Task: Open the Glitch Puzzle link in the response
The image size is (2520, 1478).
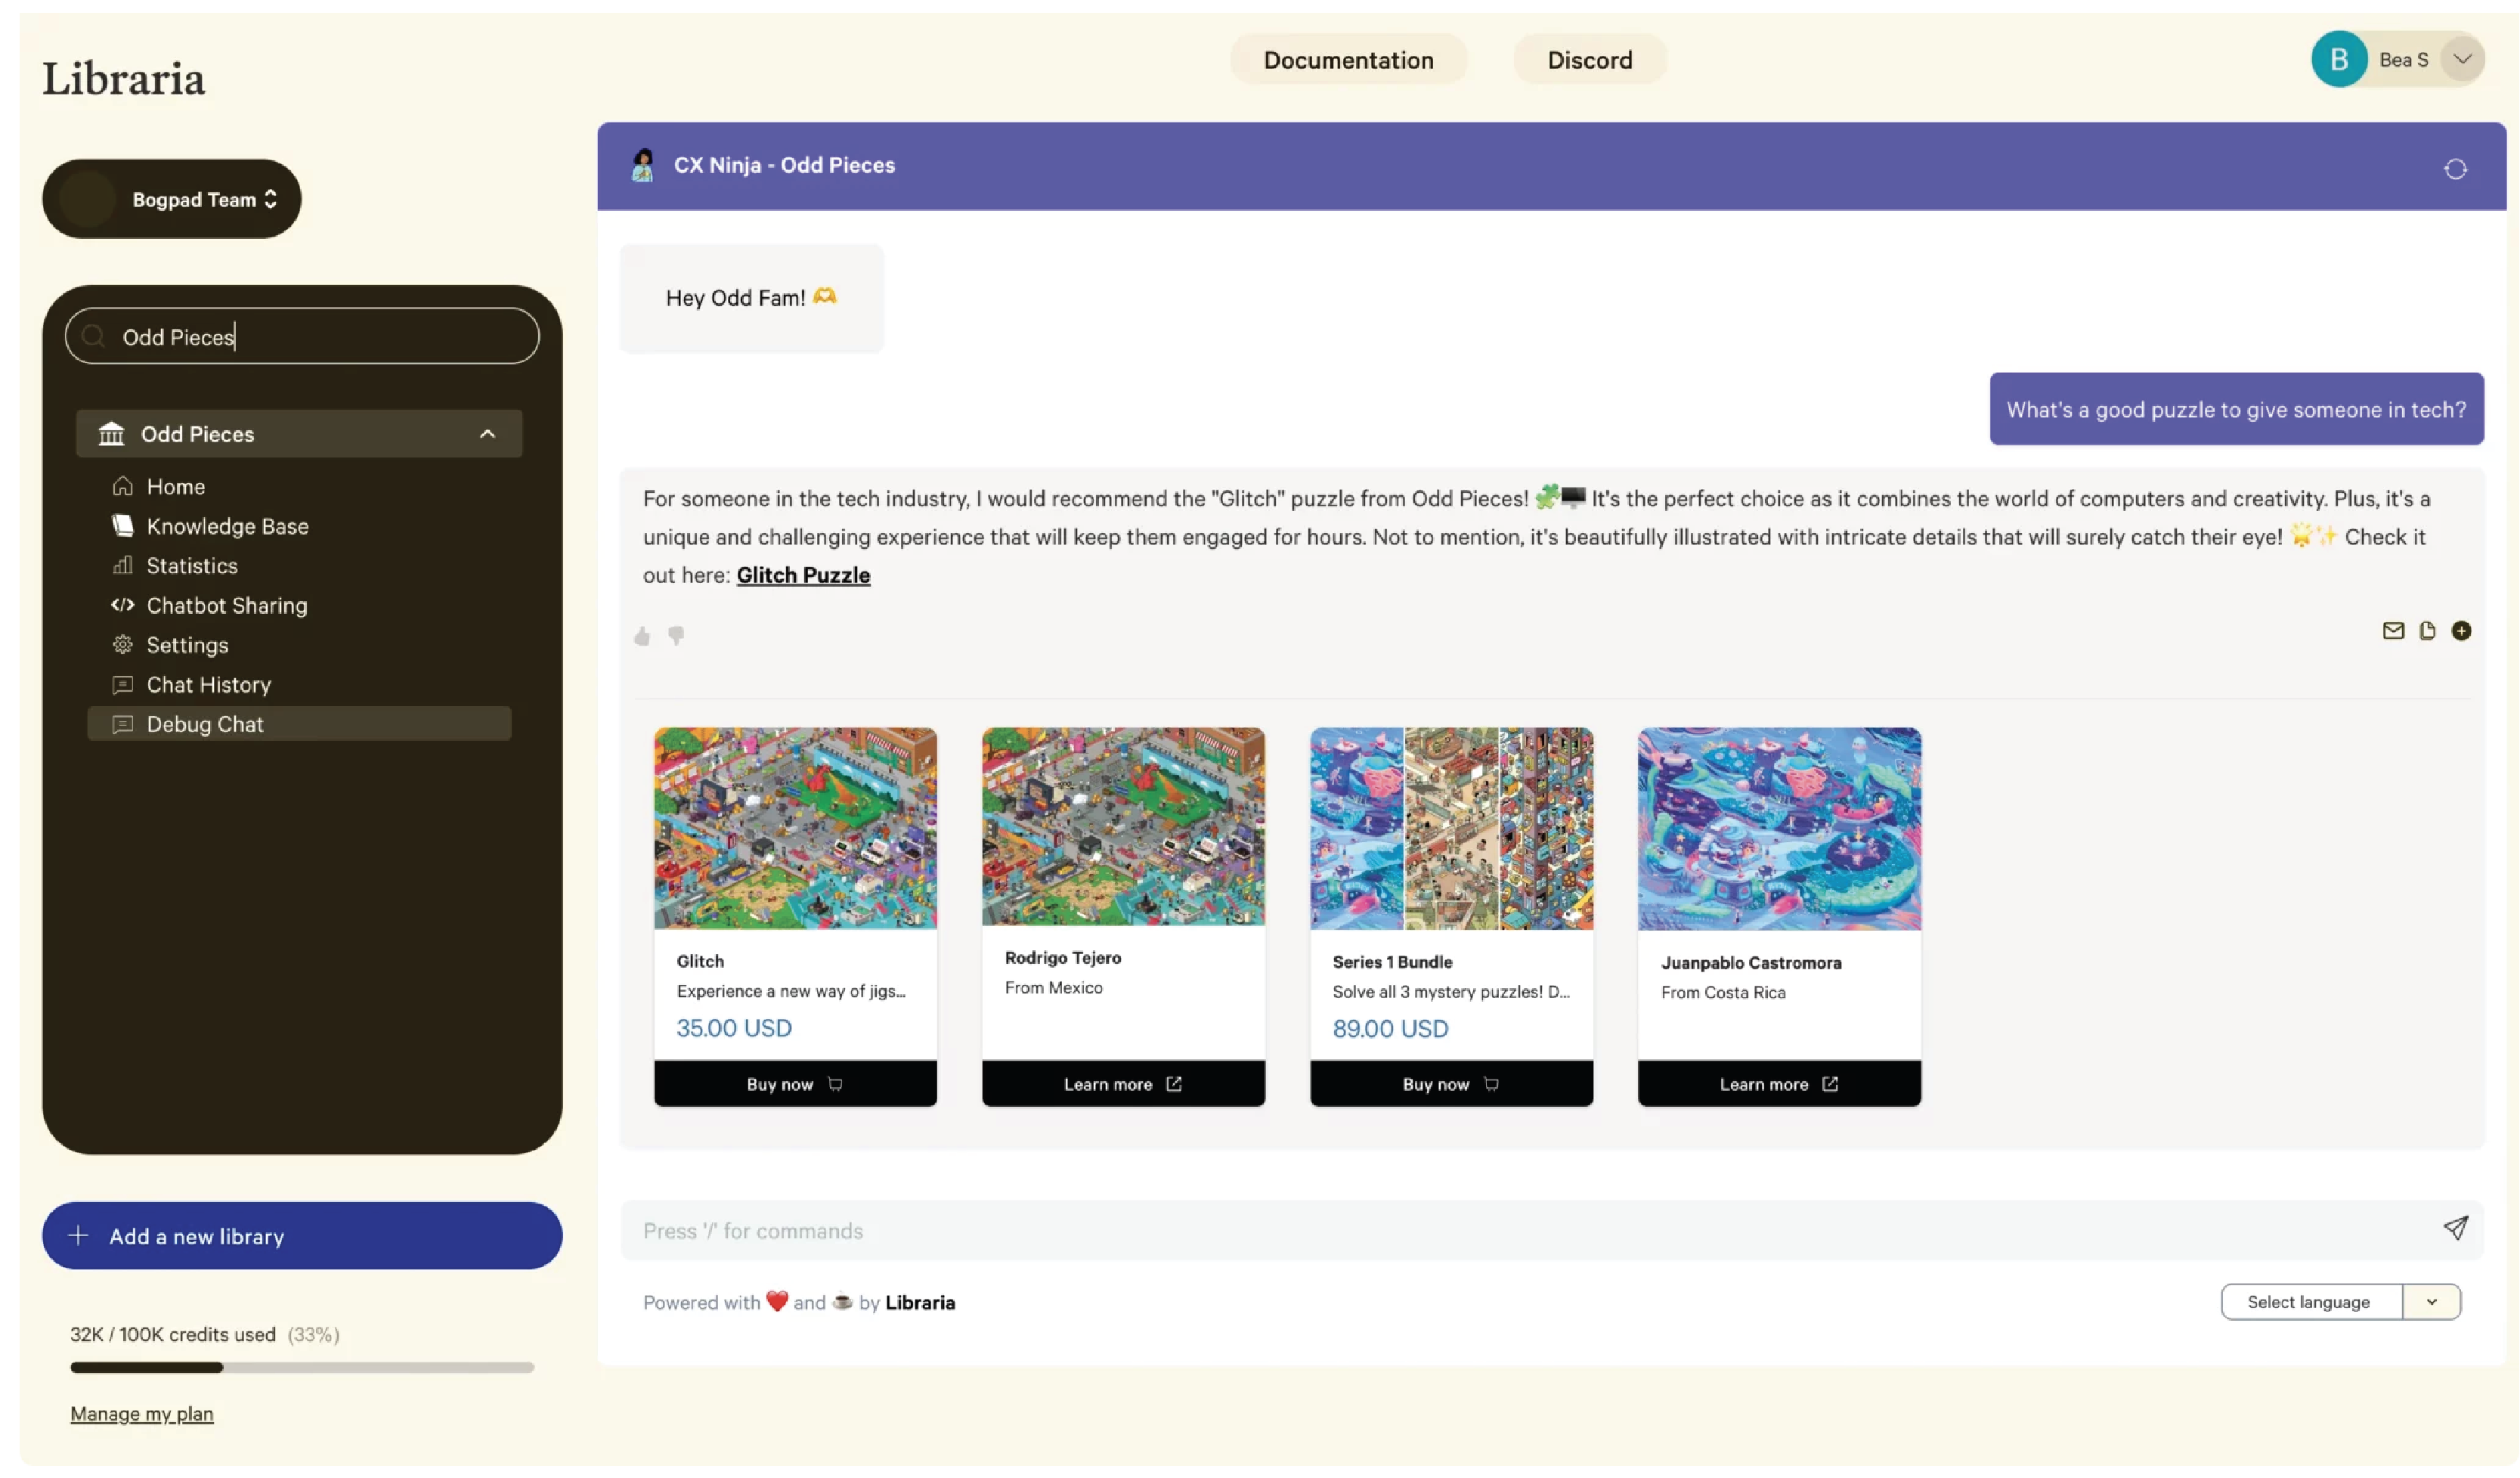Action: (803, 575)
